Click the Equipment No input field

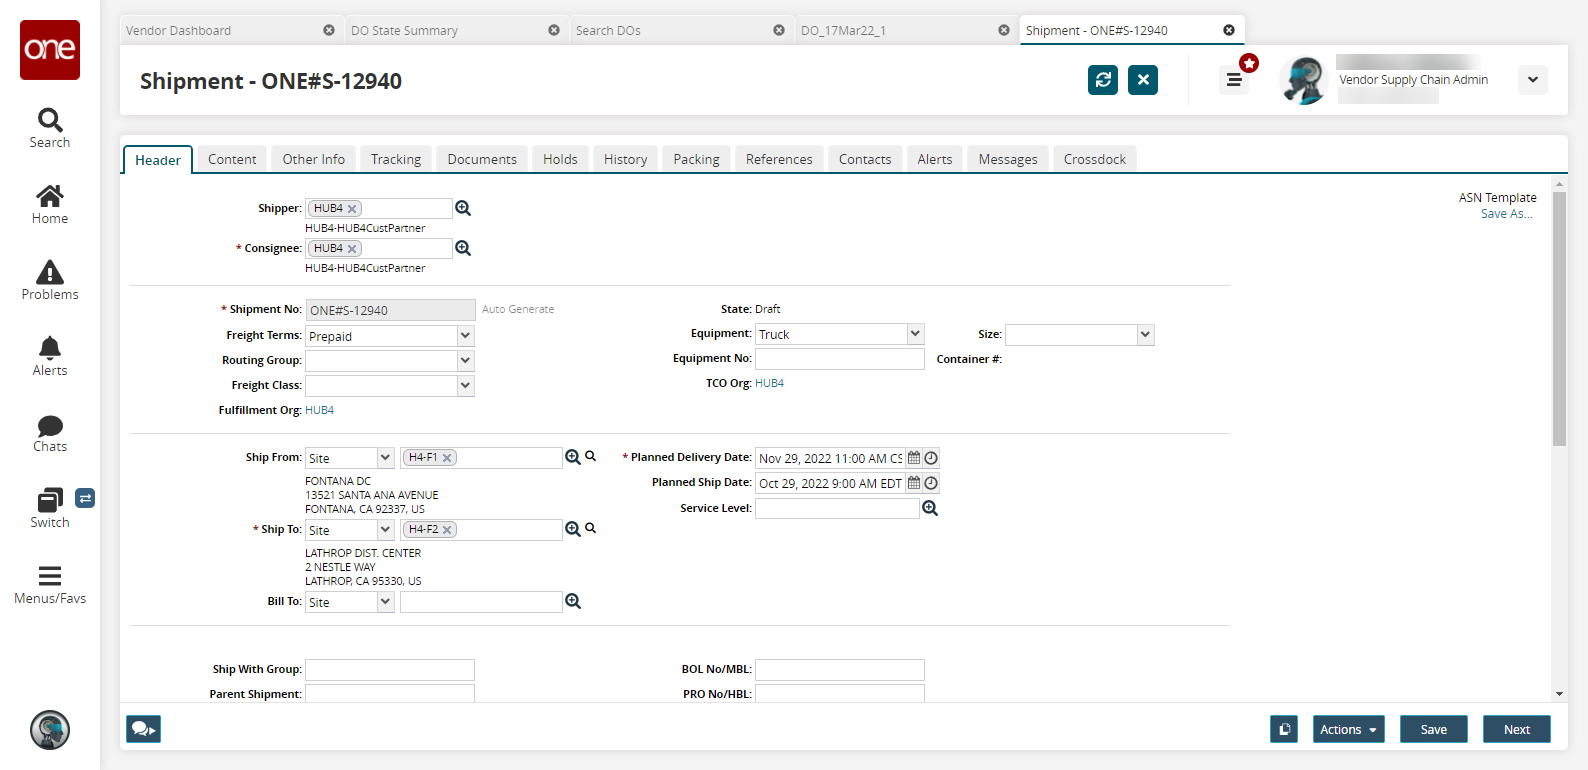point(839,359)
